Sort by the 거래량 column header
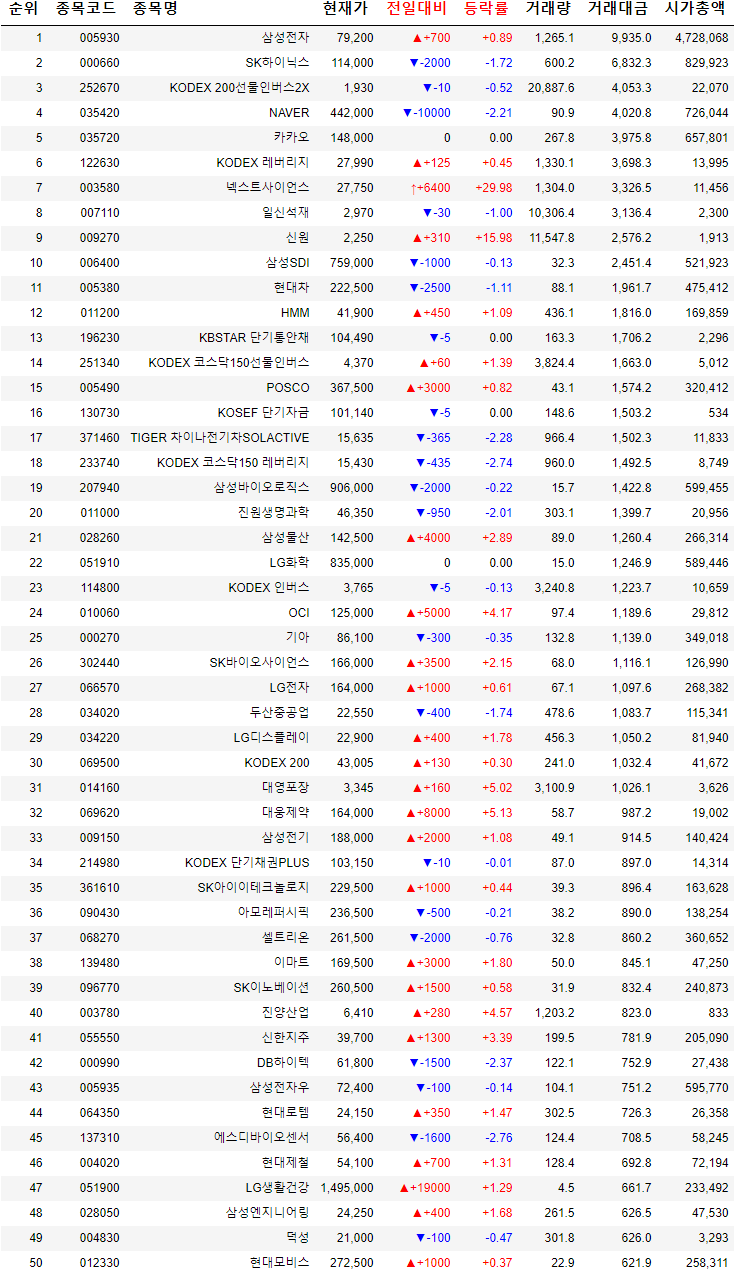This screenshot has width=735, height=1270. [548, 9]
